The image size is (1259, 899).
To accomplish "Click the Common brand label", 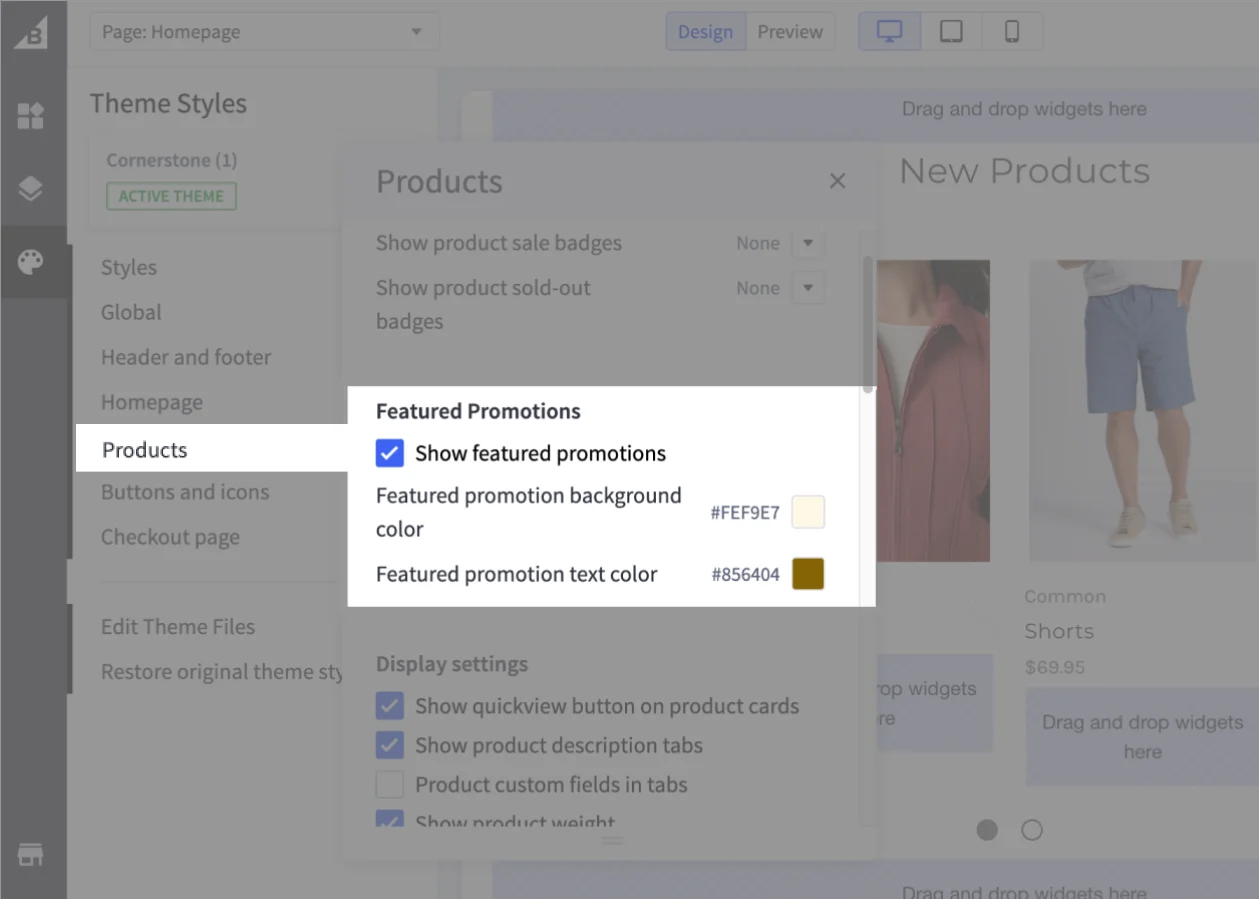I will [1065, 596].
